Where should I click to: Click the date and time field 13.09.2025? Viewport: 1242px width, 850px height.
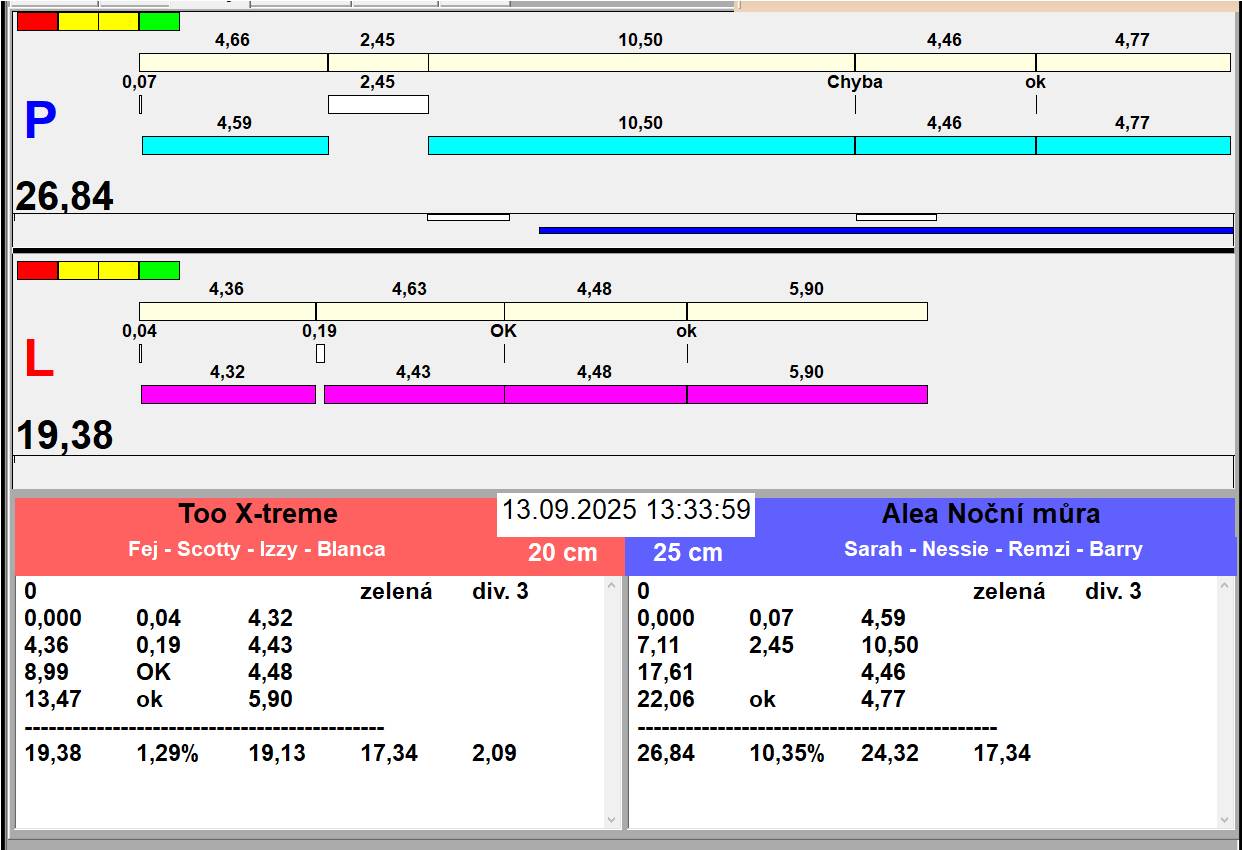point(626,510)
